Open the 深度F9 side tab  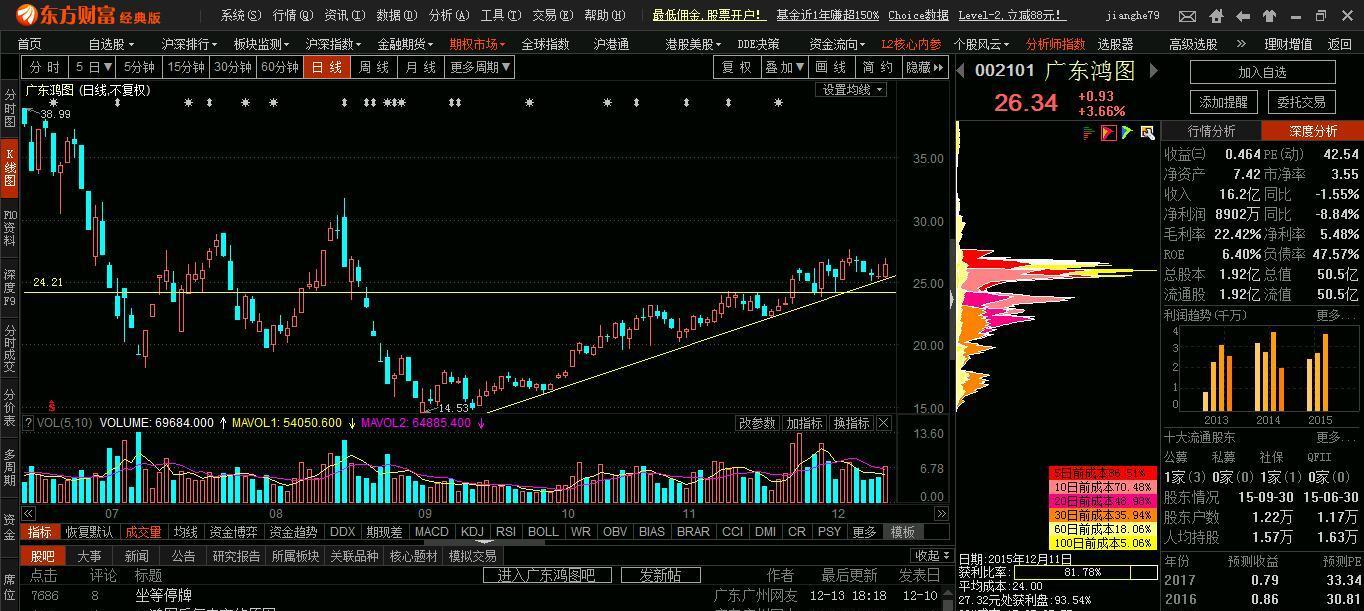9,287
